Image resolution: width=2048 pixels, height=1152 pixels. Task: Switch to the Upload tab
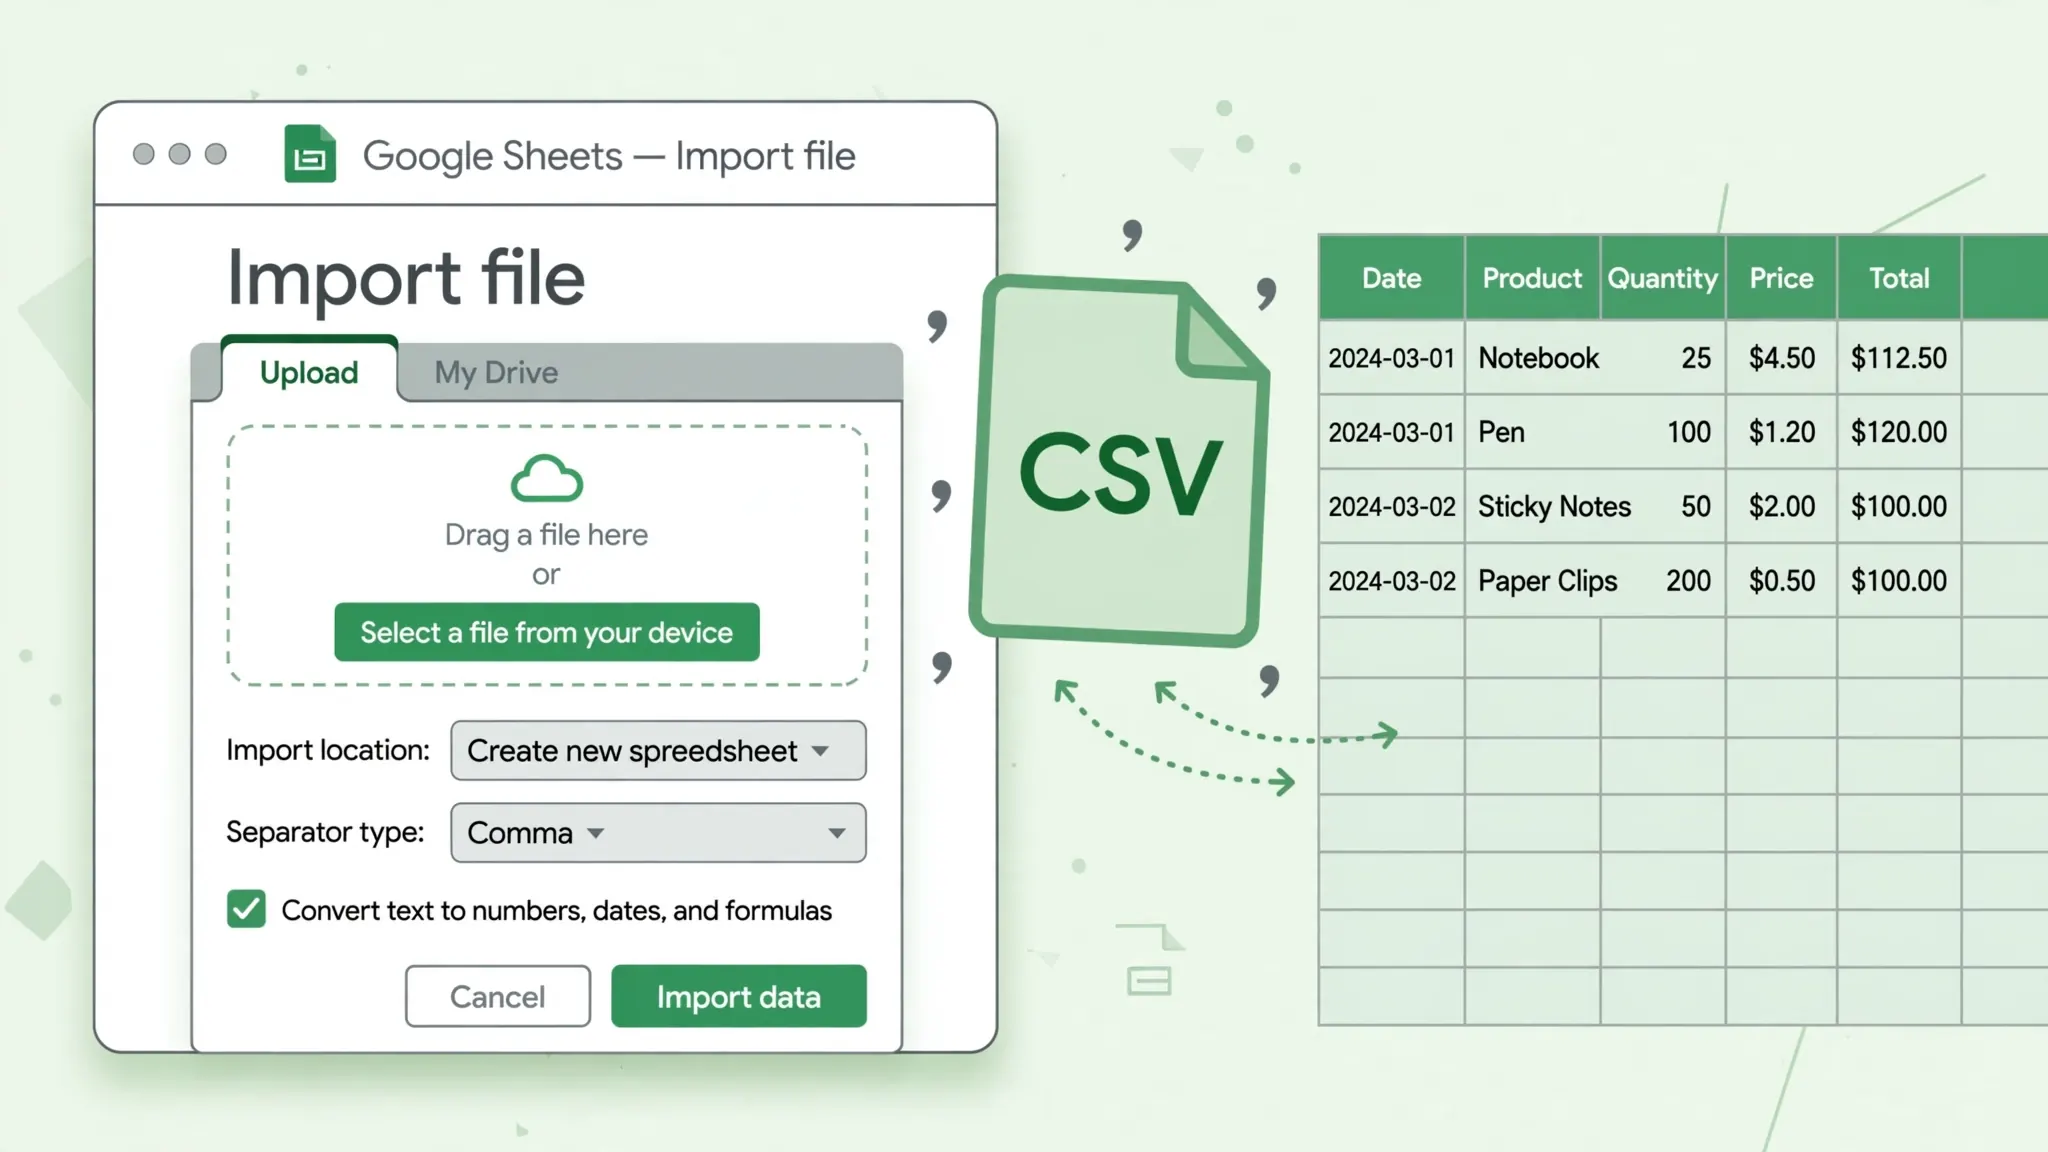[309, 372]
